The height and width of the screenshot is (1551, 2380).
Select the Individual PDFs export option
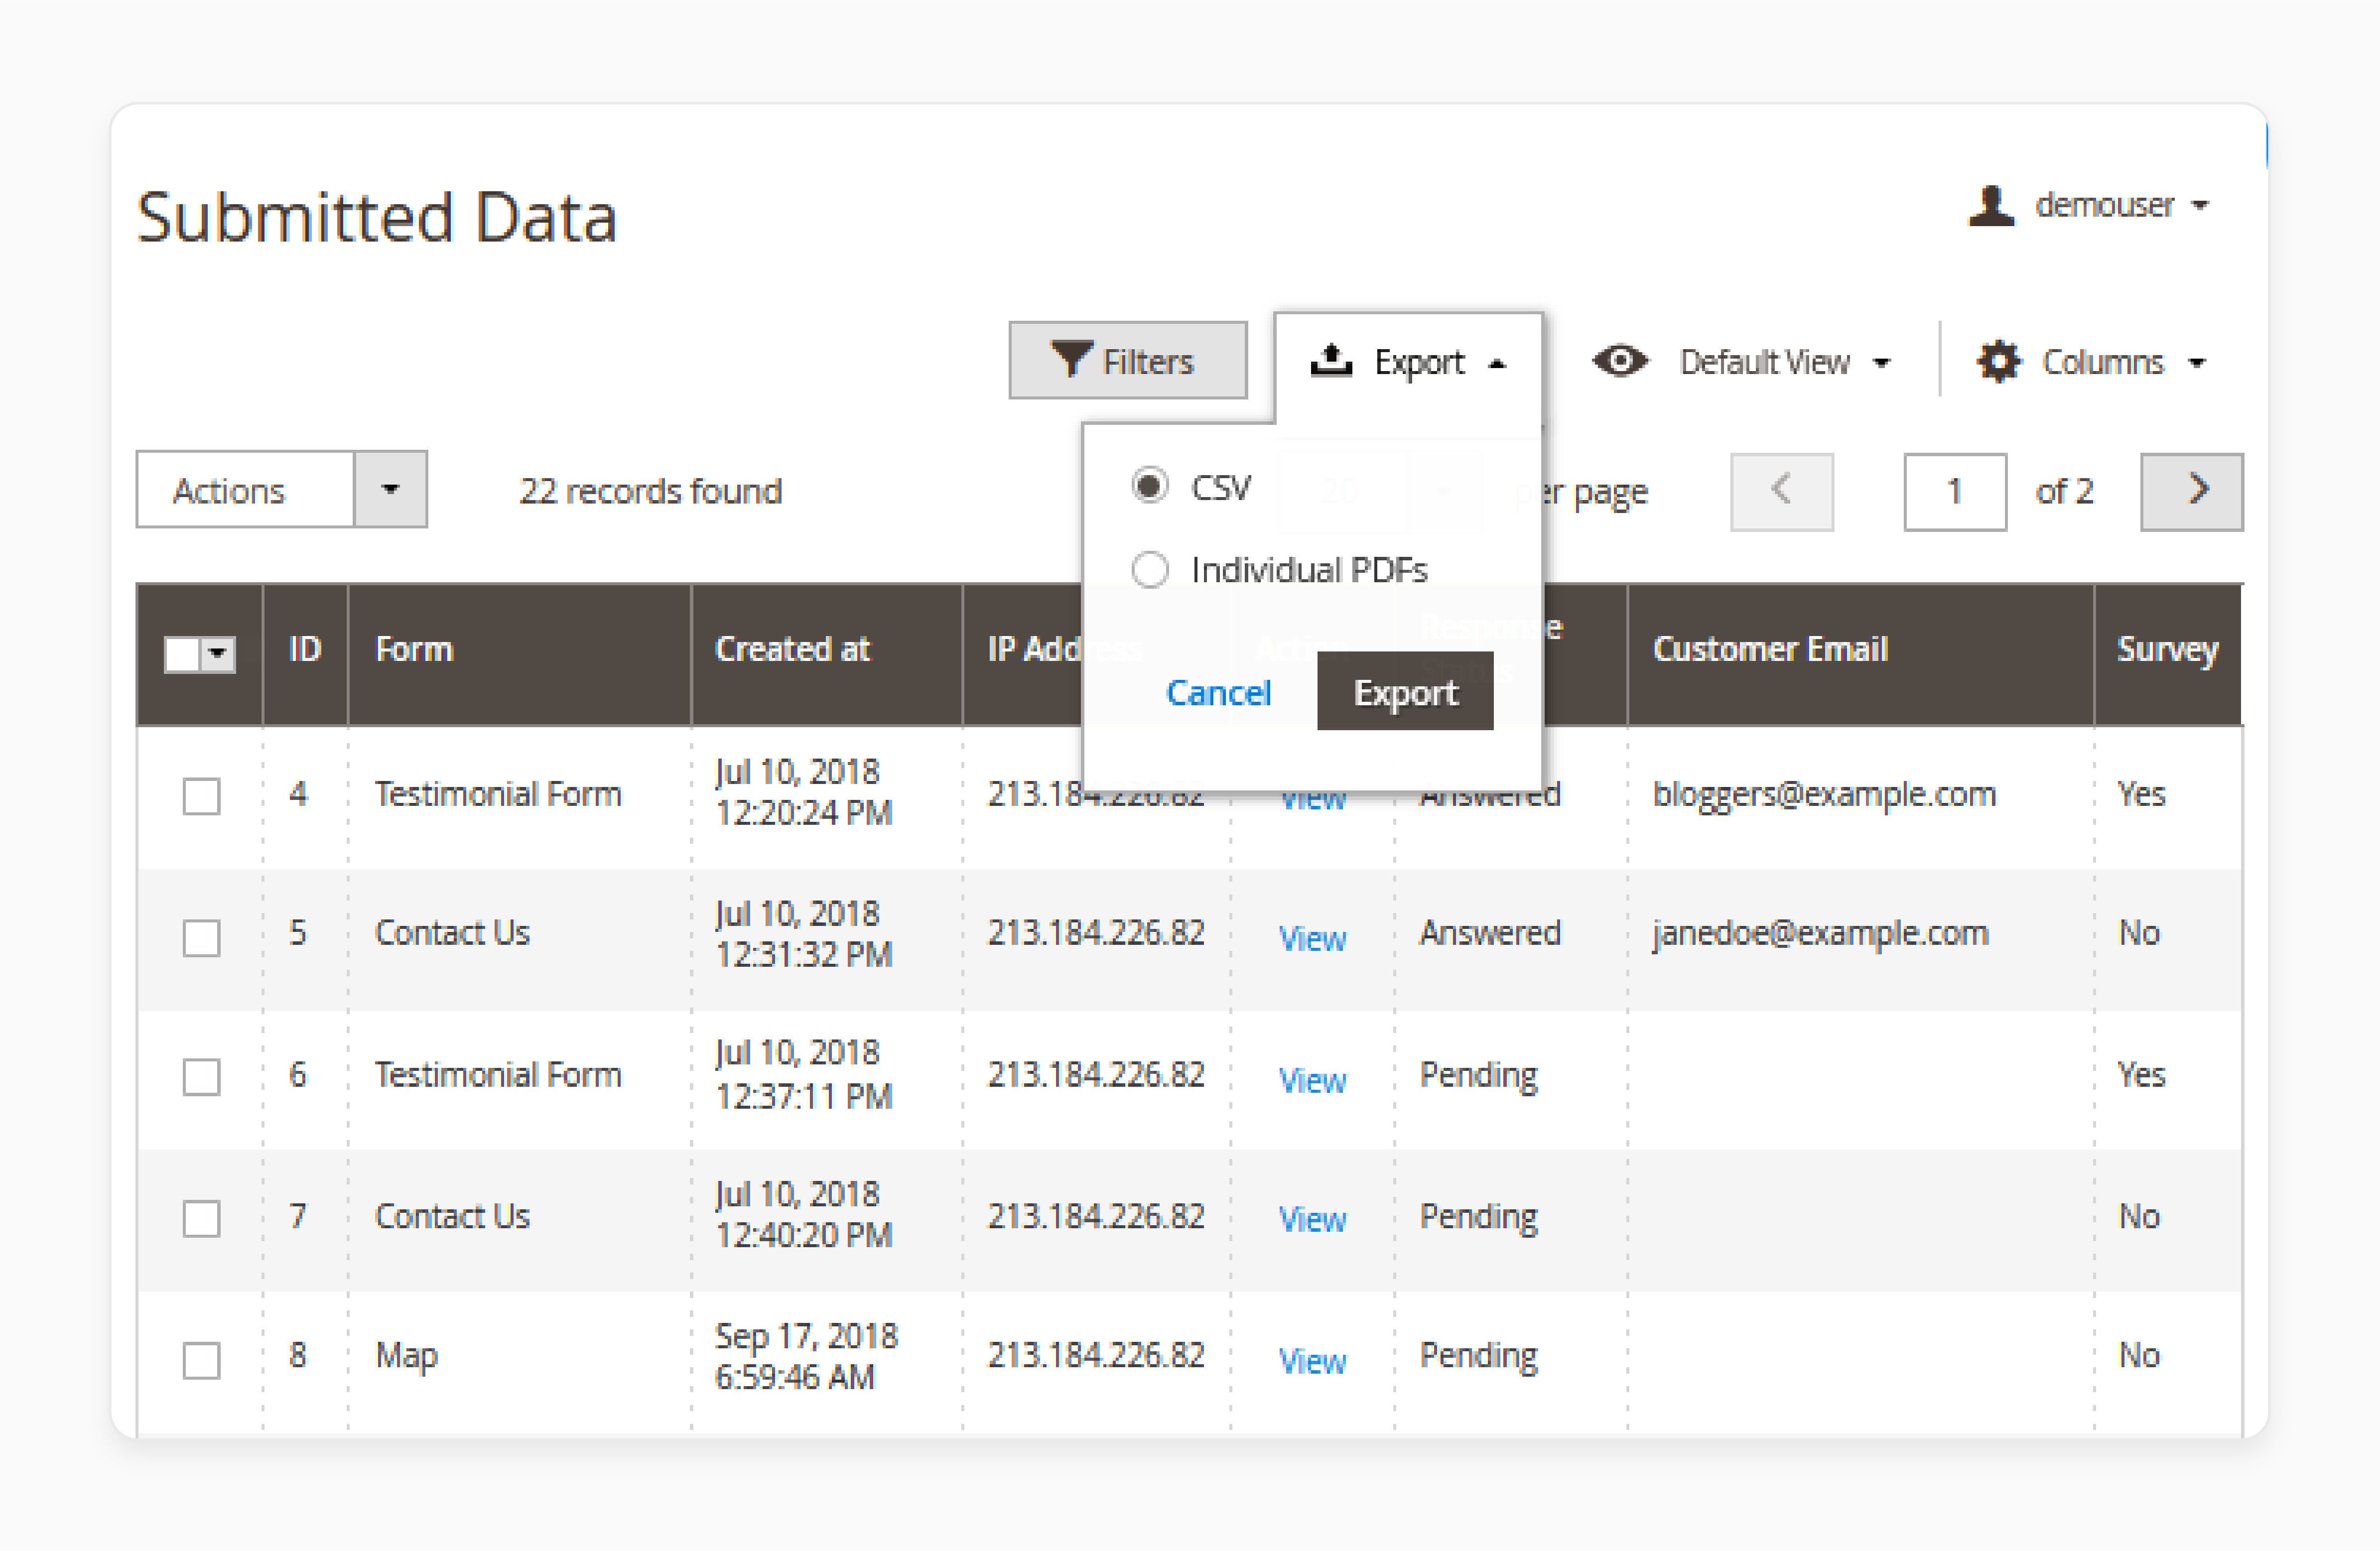(1150, 570)
